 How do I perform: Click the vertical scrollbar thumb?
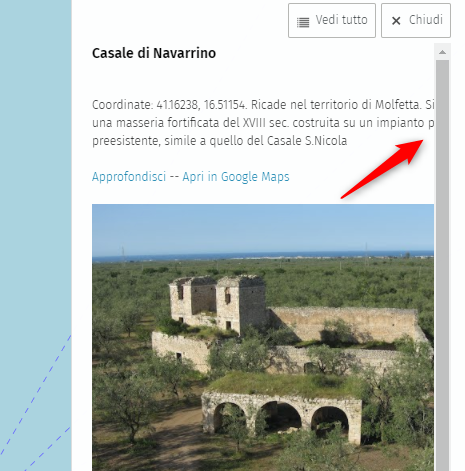tap(442, 265)
